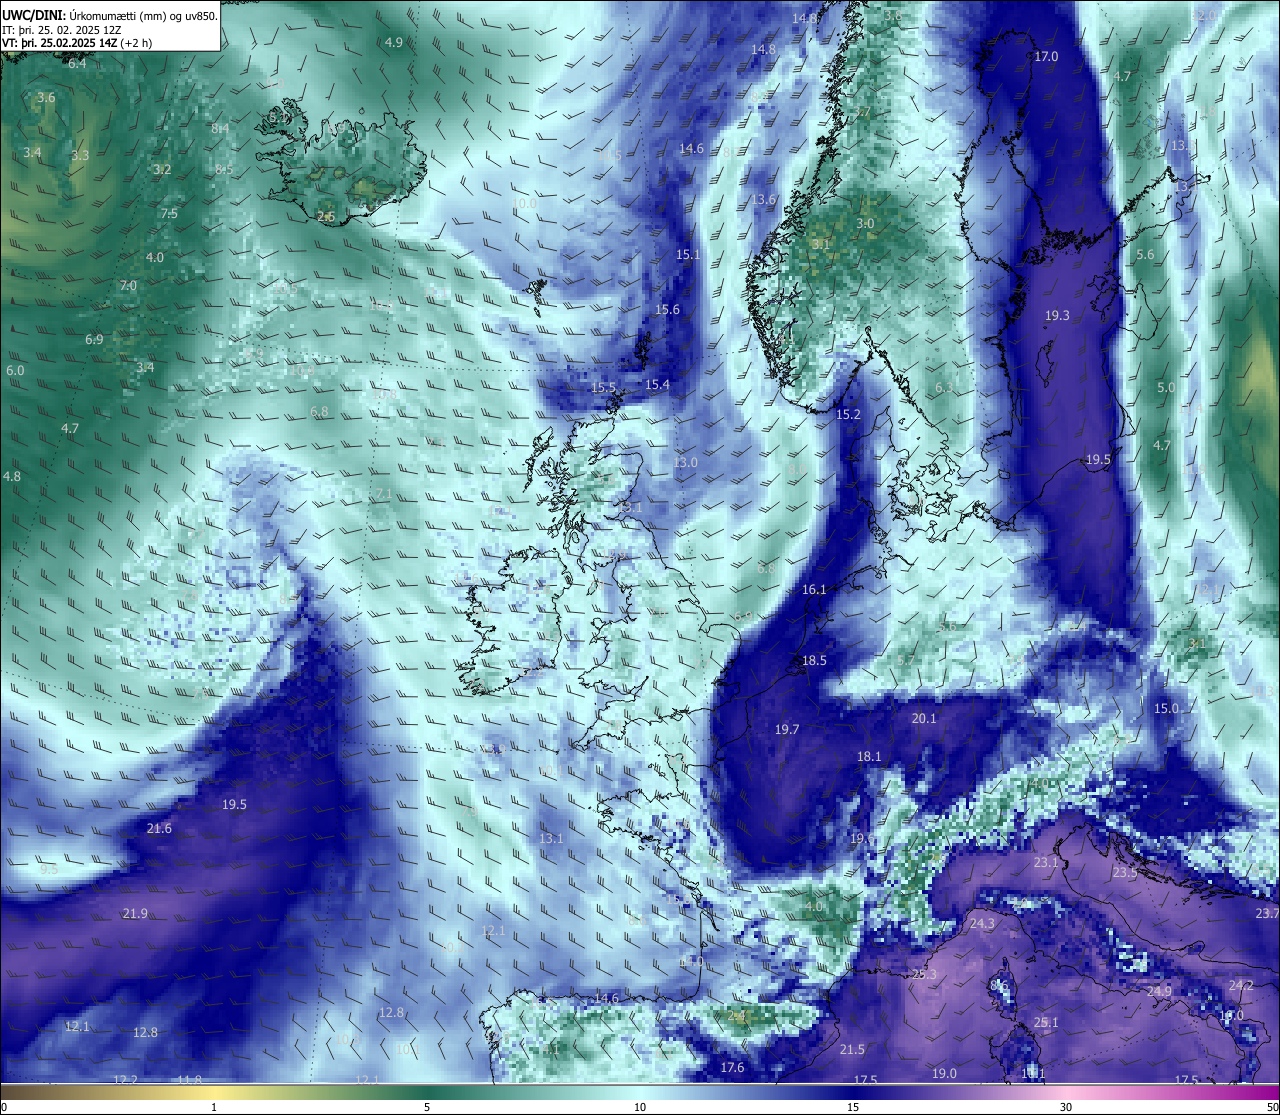Click the 7.0 value on the map
Viewport: 1280px width, 1115px height.
click(128, 285)
